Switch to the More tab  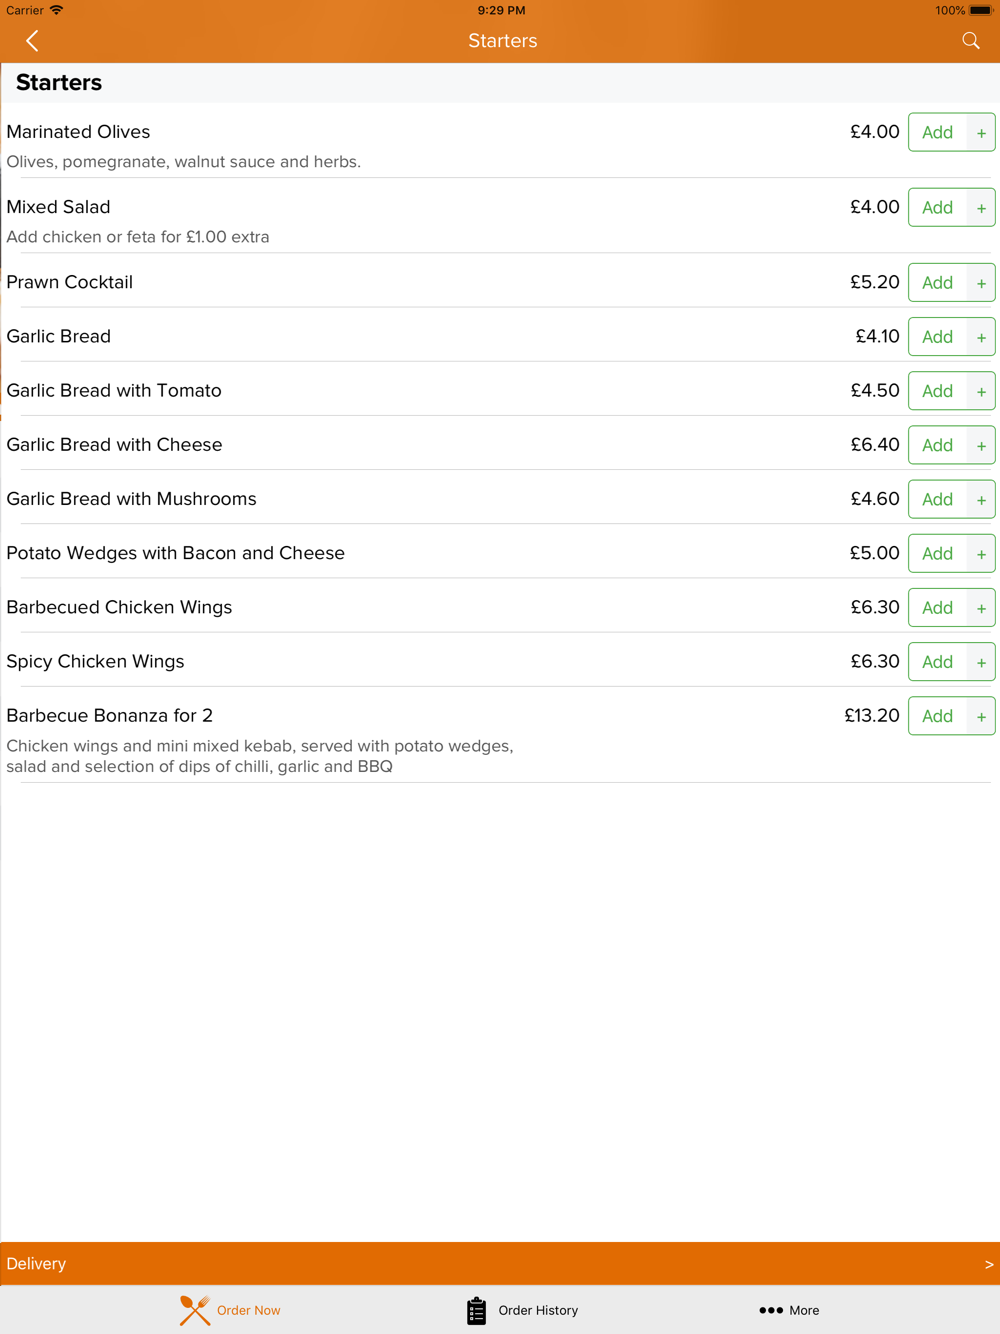(789, 1310)
